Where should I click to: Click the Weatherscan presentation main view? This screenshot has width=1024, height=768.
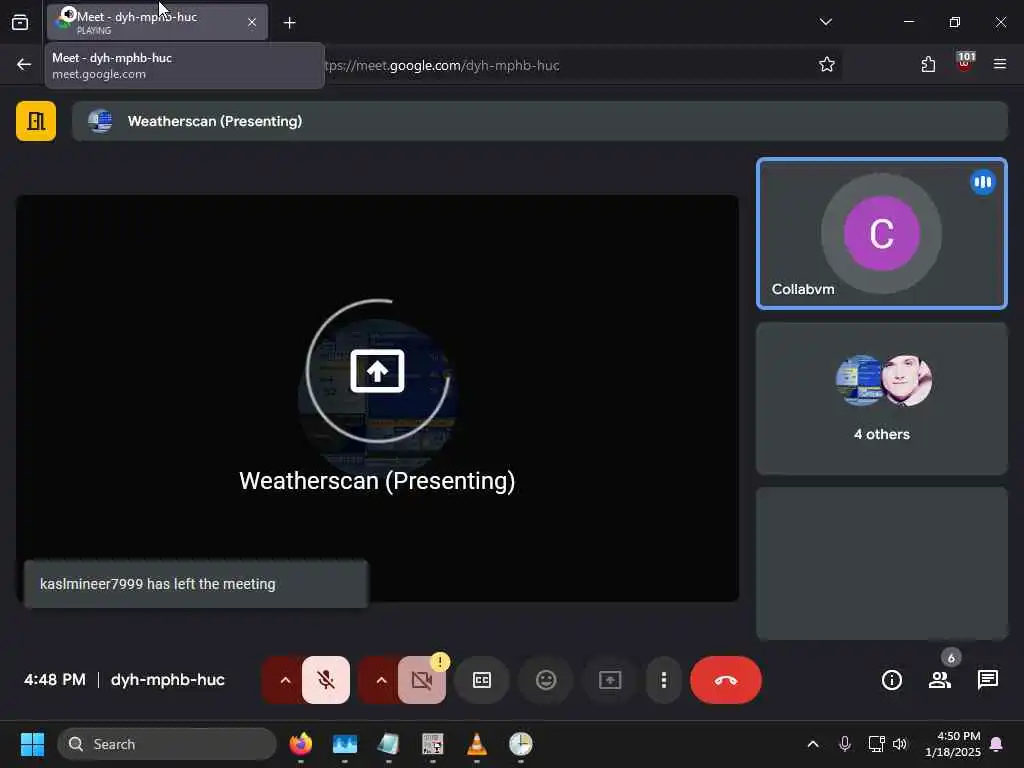pyautogui.click(x=377, y=398)
